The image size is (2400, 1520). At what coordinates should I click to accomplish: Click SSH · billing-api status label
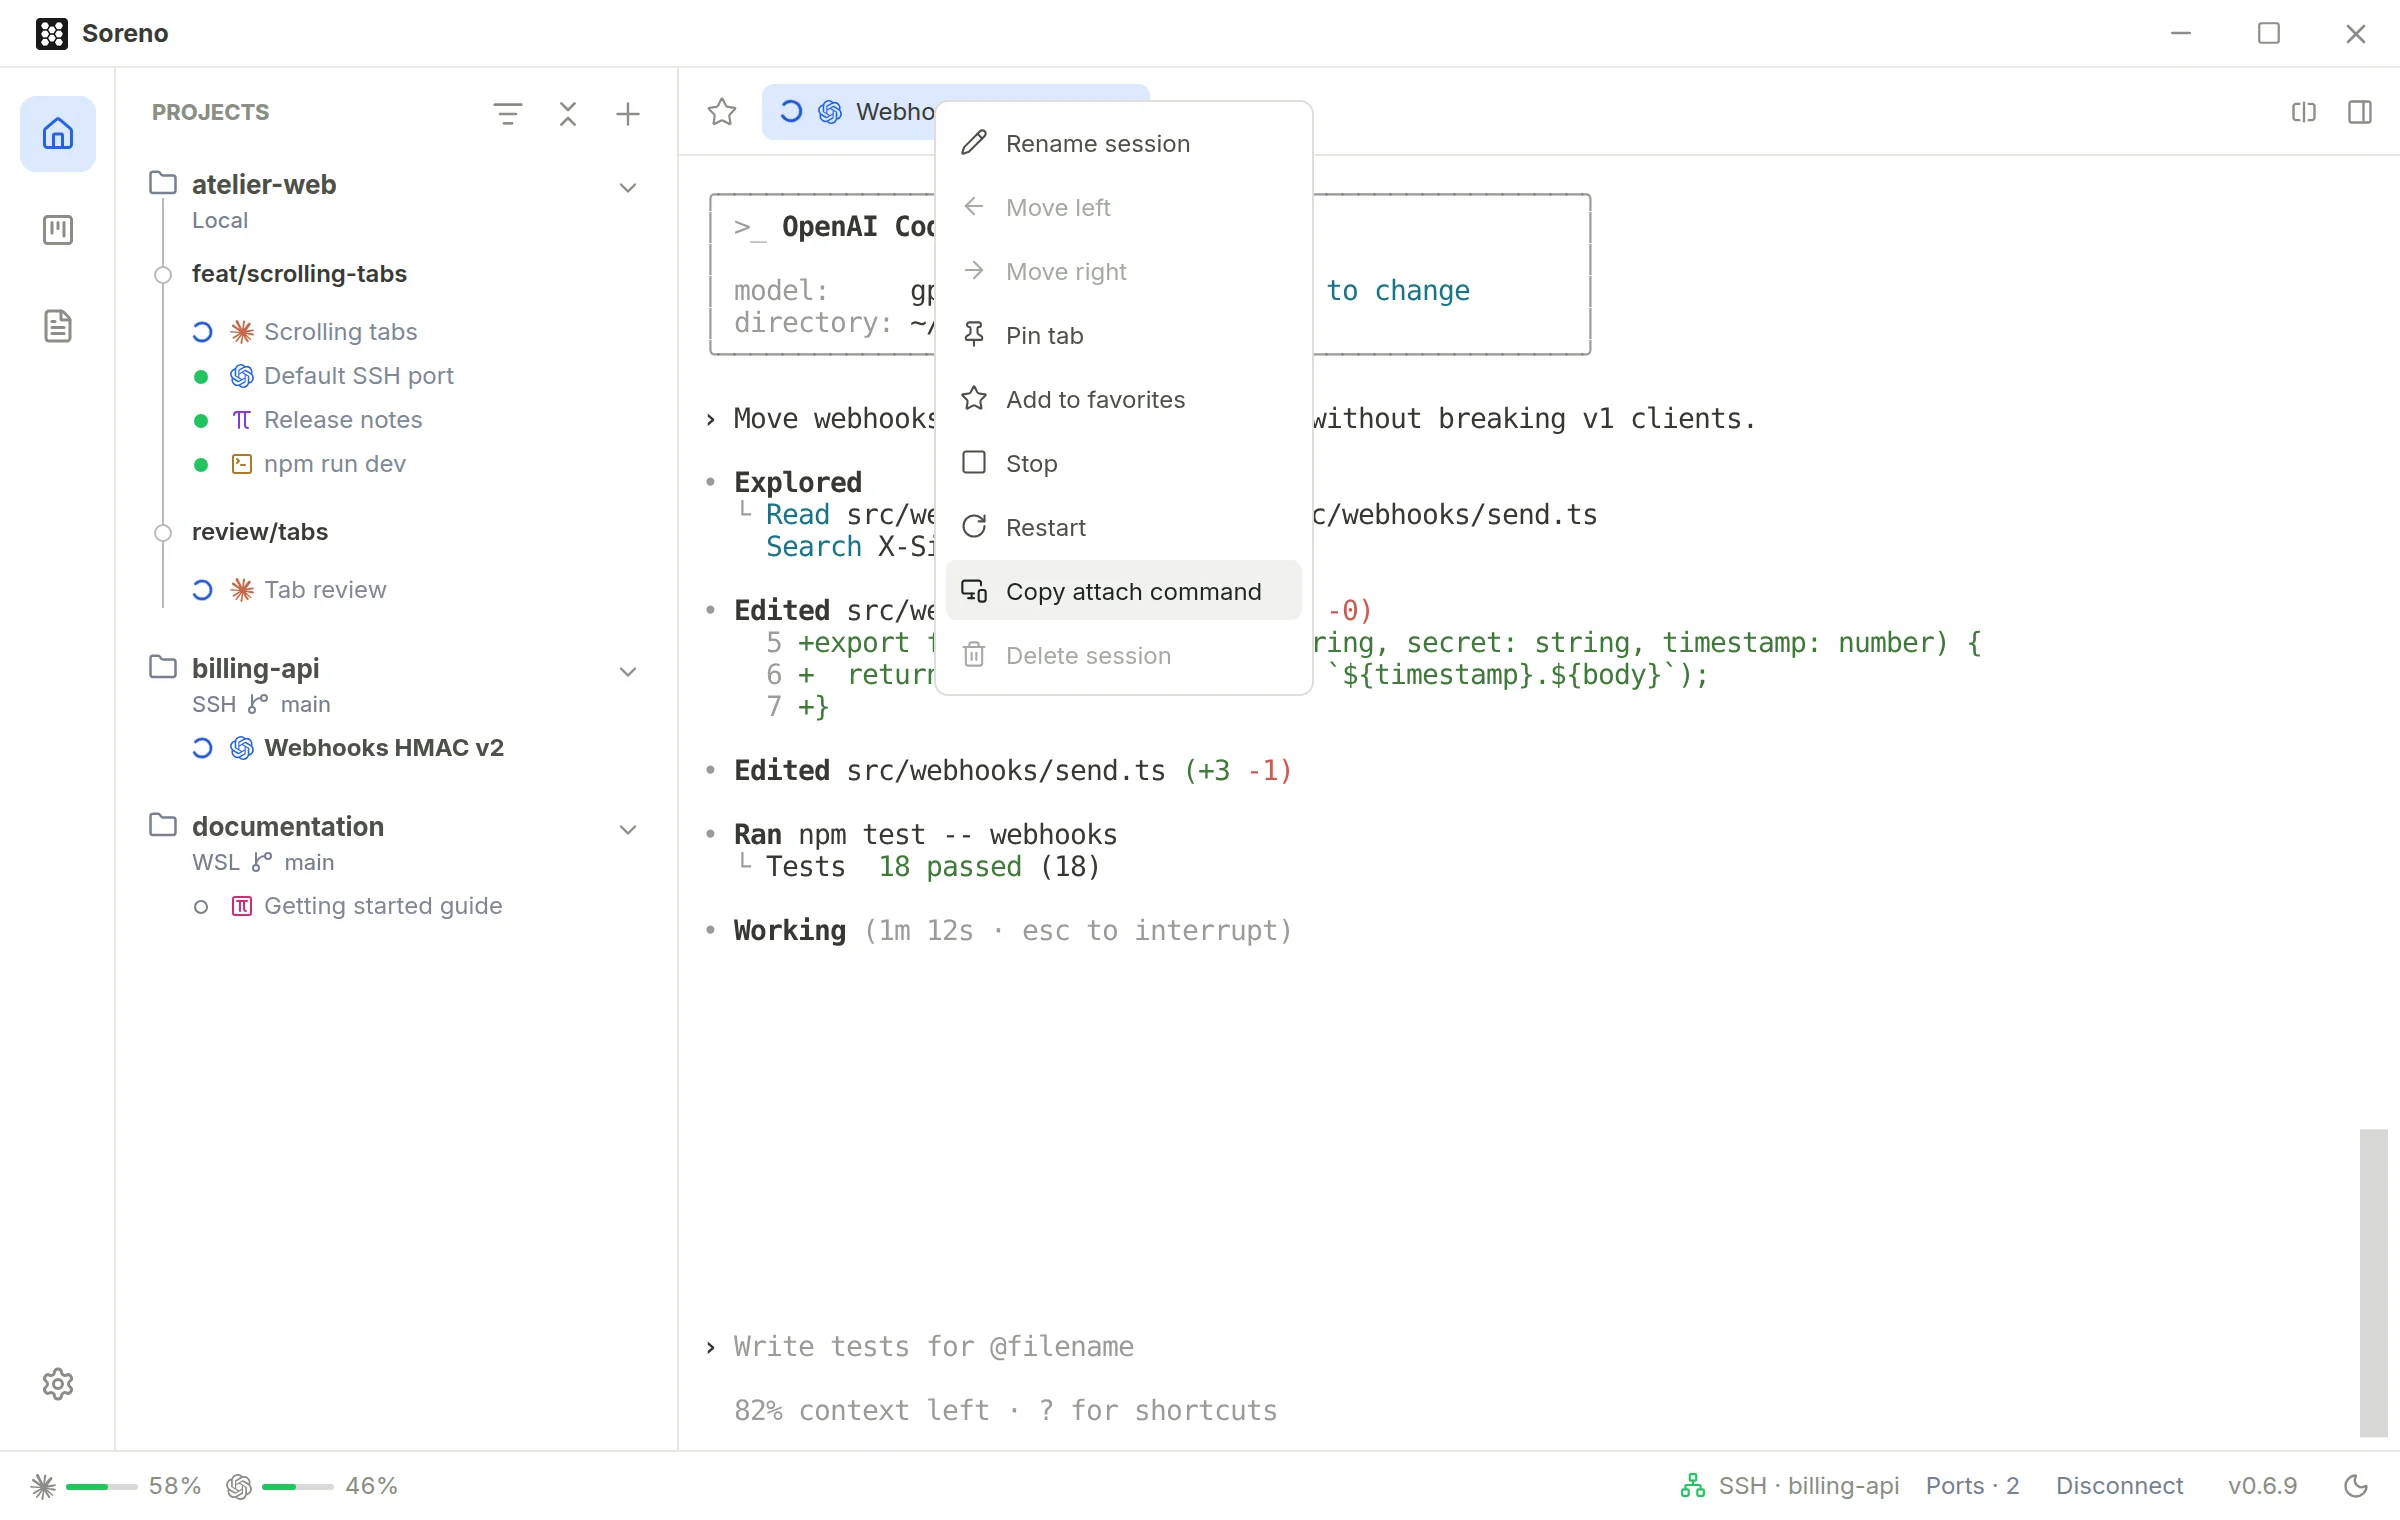point(1808,1486)
